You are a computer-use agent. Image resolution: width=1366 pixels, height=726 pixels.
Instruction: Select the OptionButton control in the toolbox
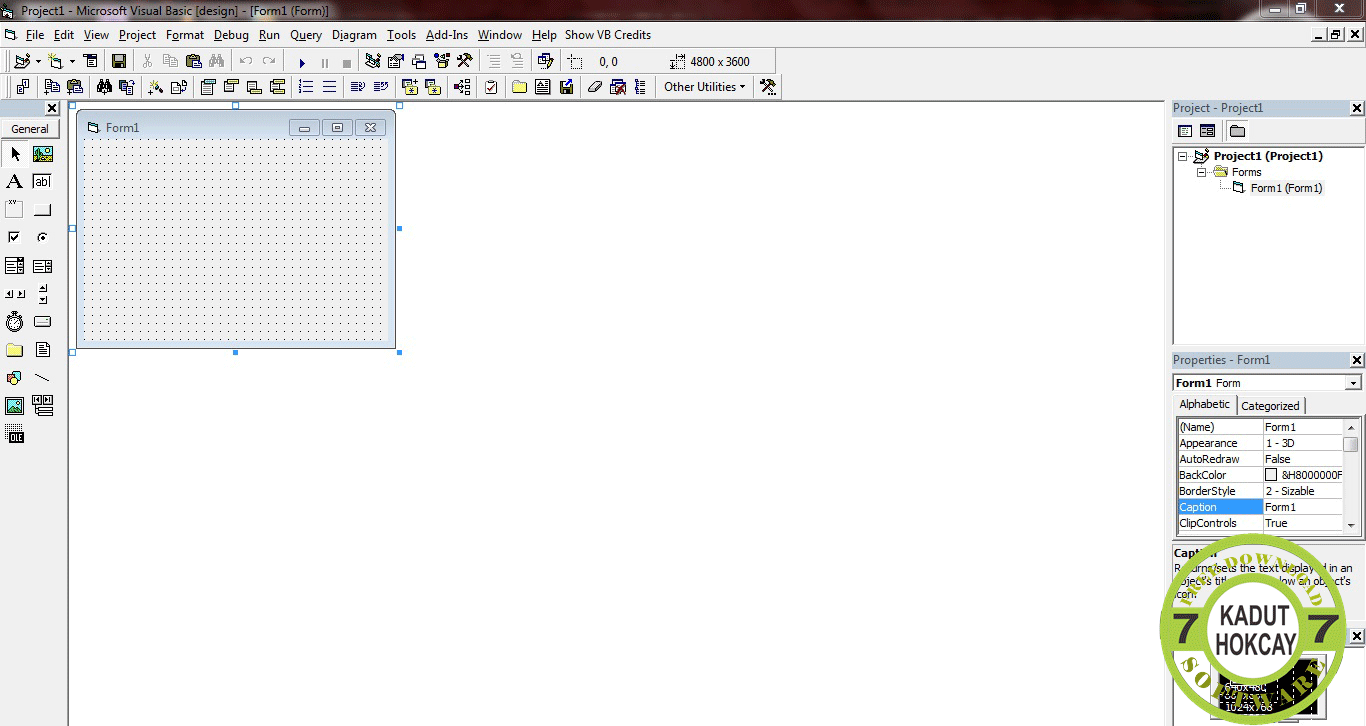click(x=43, y=238)
